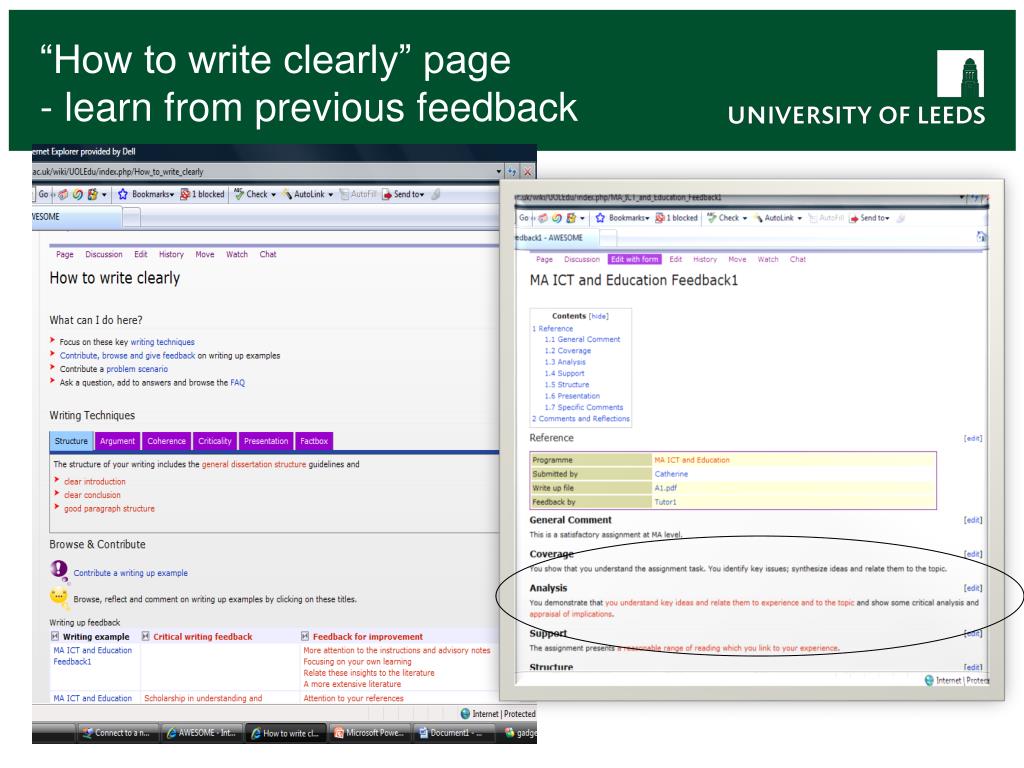The height and width of the screenshot is (768, 1024).
Task: Open 'MA ICT and Education Feedback1' table link
Action: (x=92, y=656)
